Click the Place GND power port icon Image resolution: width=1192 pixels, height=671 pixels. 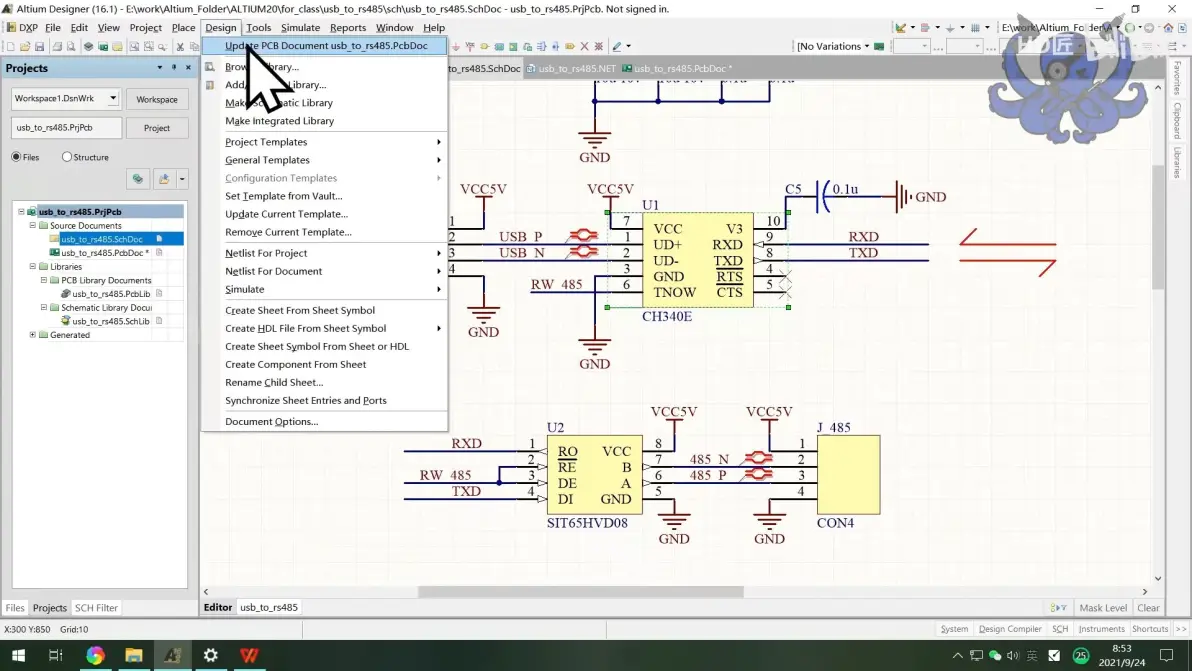point(455,46)
